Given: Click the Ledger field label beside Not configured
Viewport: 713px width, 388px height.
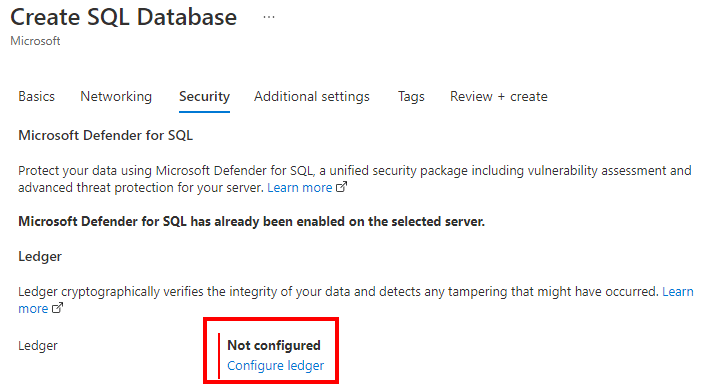Looking at the screenshot, I should (x=38, y=346).
